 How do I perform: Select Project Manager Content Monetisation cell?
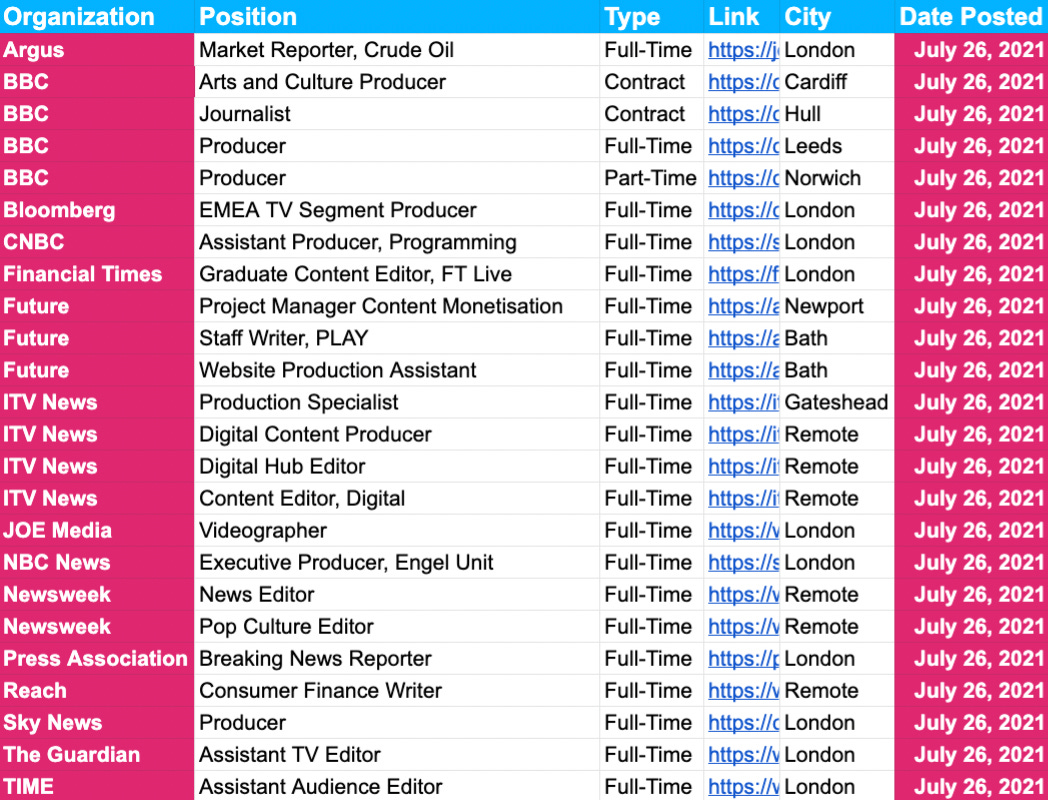pos(397,307)
